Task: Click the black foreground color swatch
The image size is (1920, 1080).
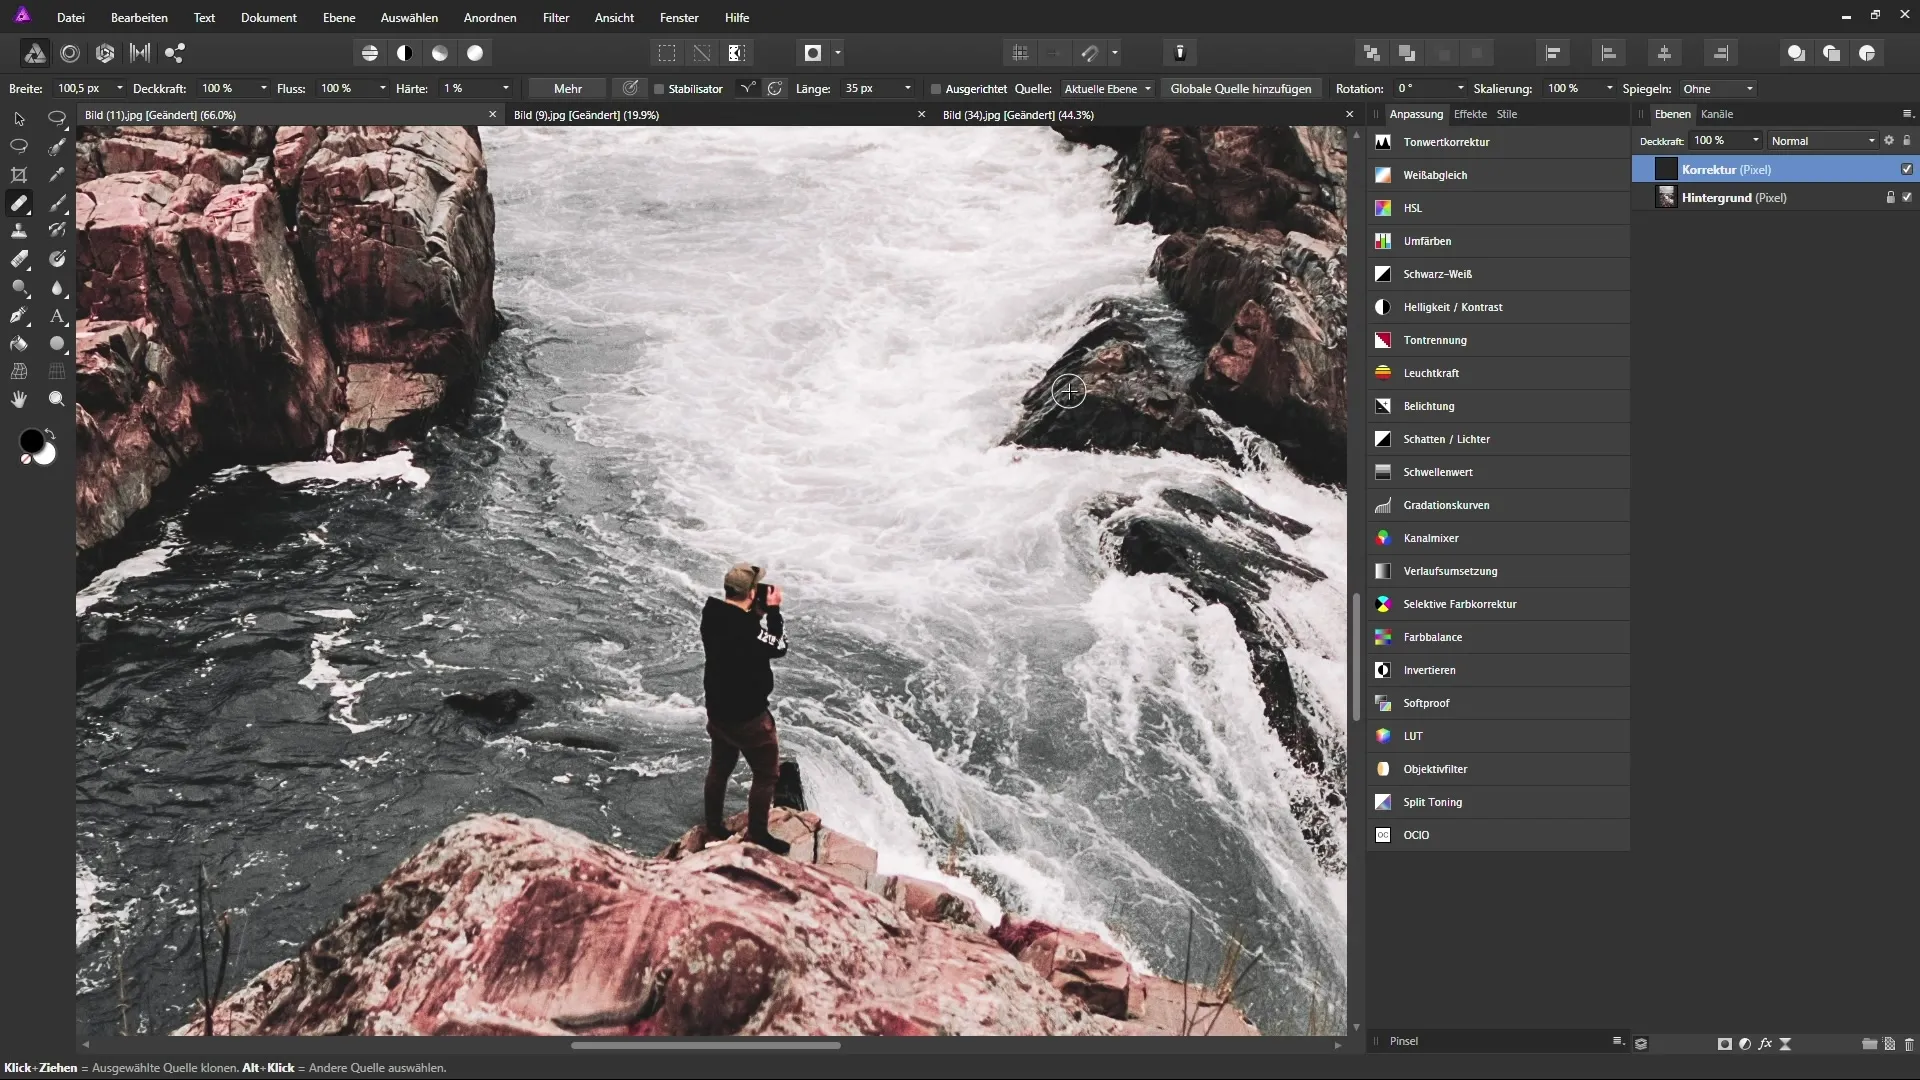Action: pos(30,441)
